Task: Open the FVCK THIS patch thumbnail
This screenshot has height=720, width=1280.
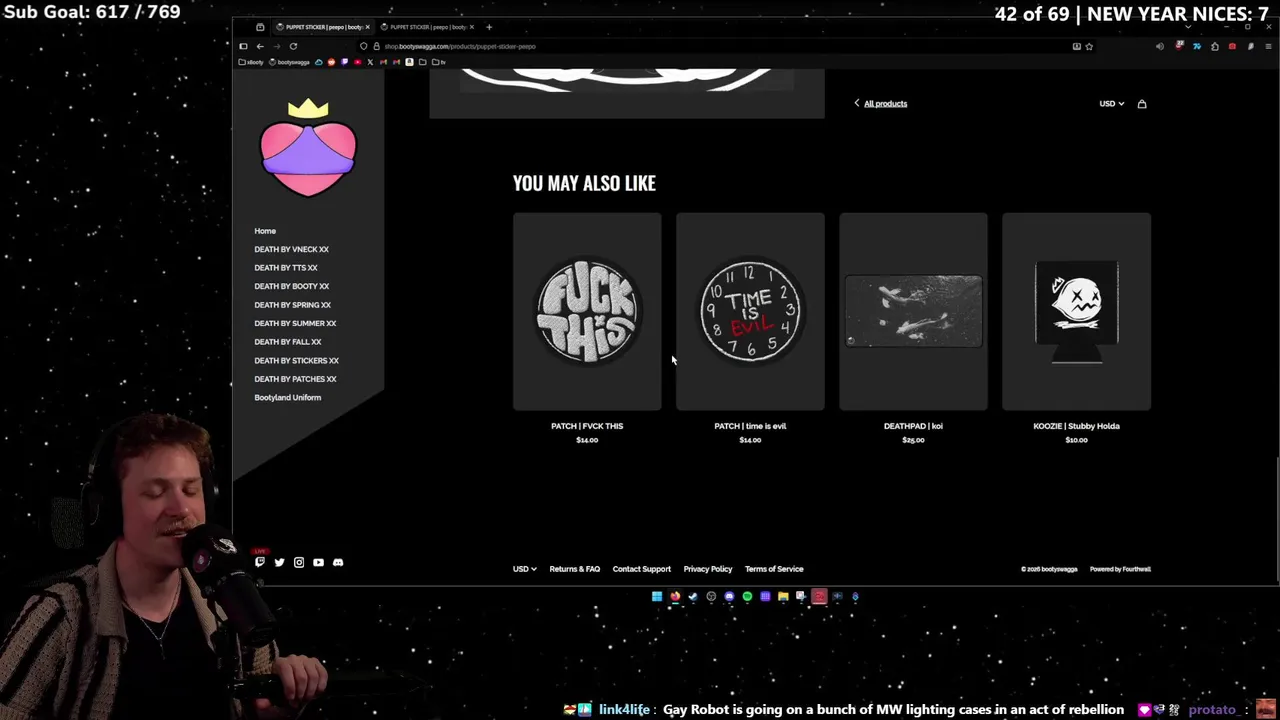Action: tap(587, 311)
